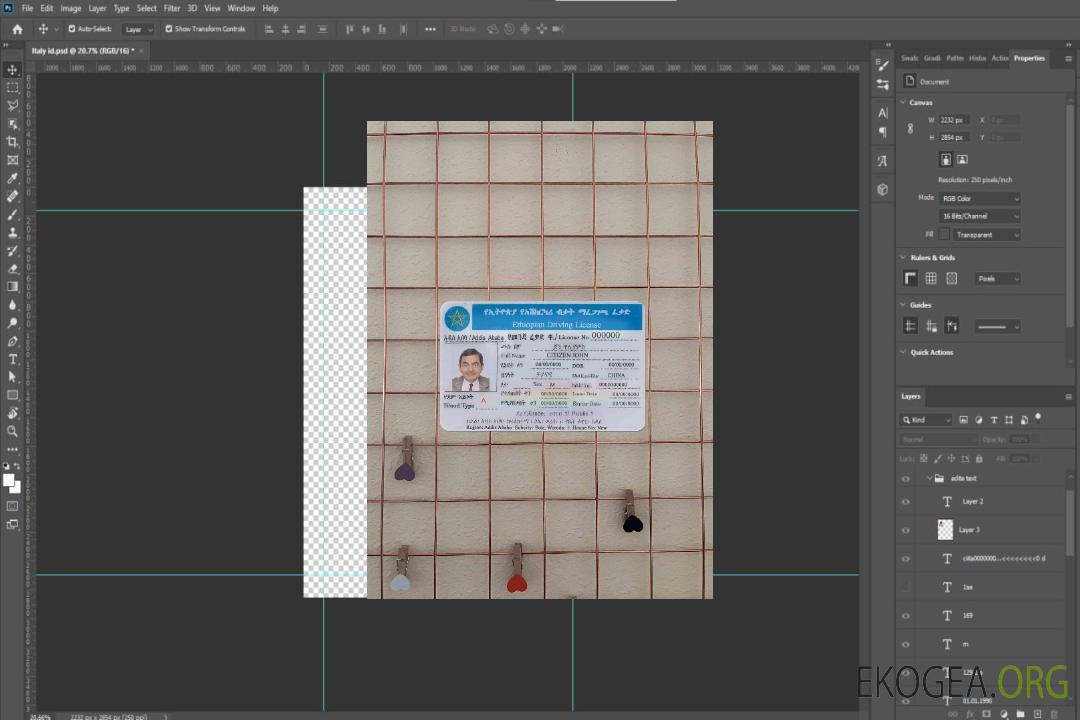The image size is (1080, 720).
Task: Open the Filter menu
Action: (x=172, y=8)
